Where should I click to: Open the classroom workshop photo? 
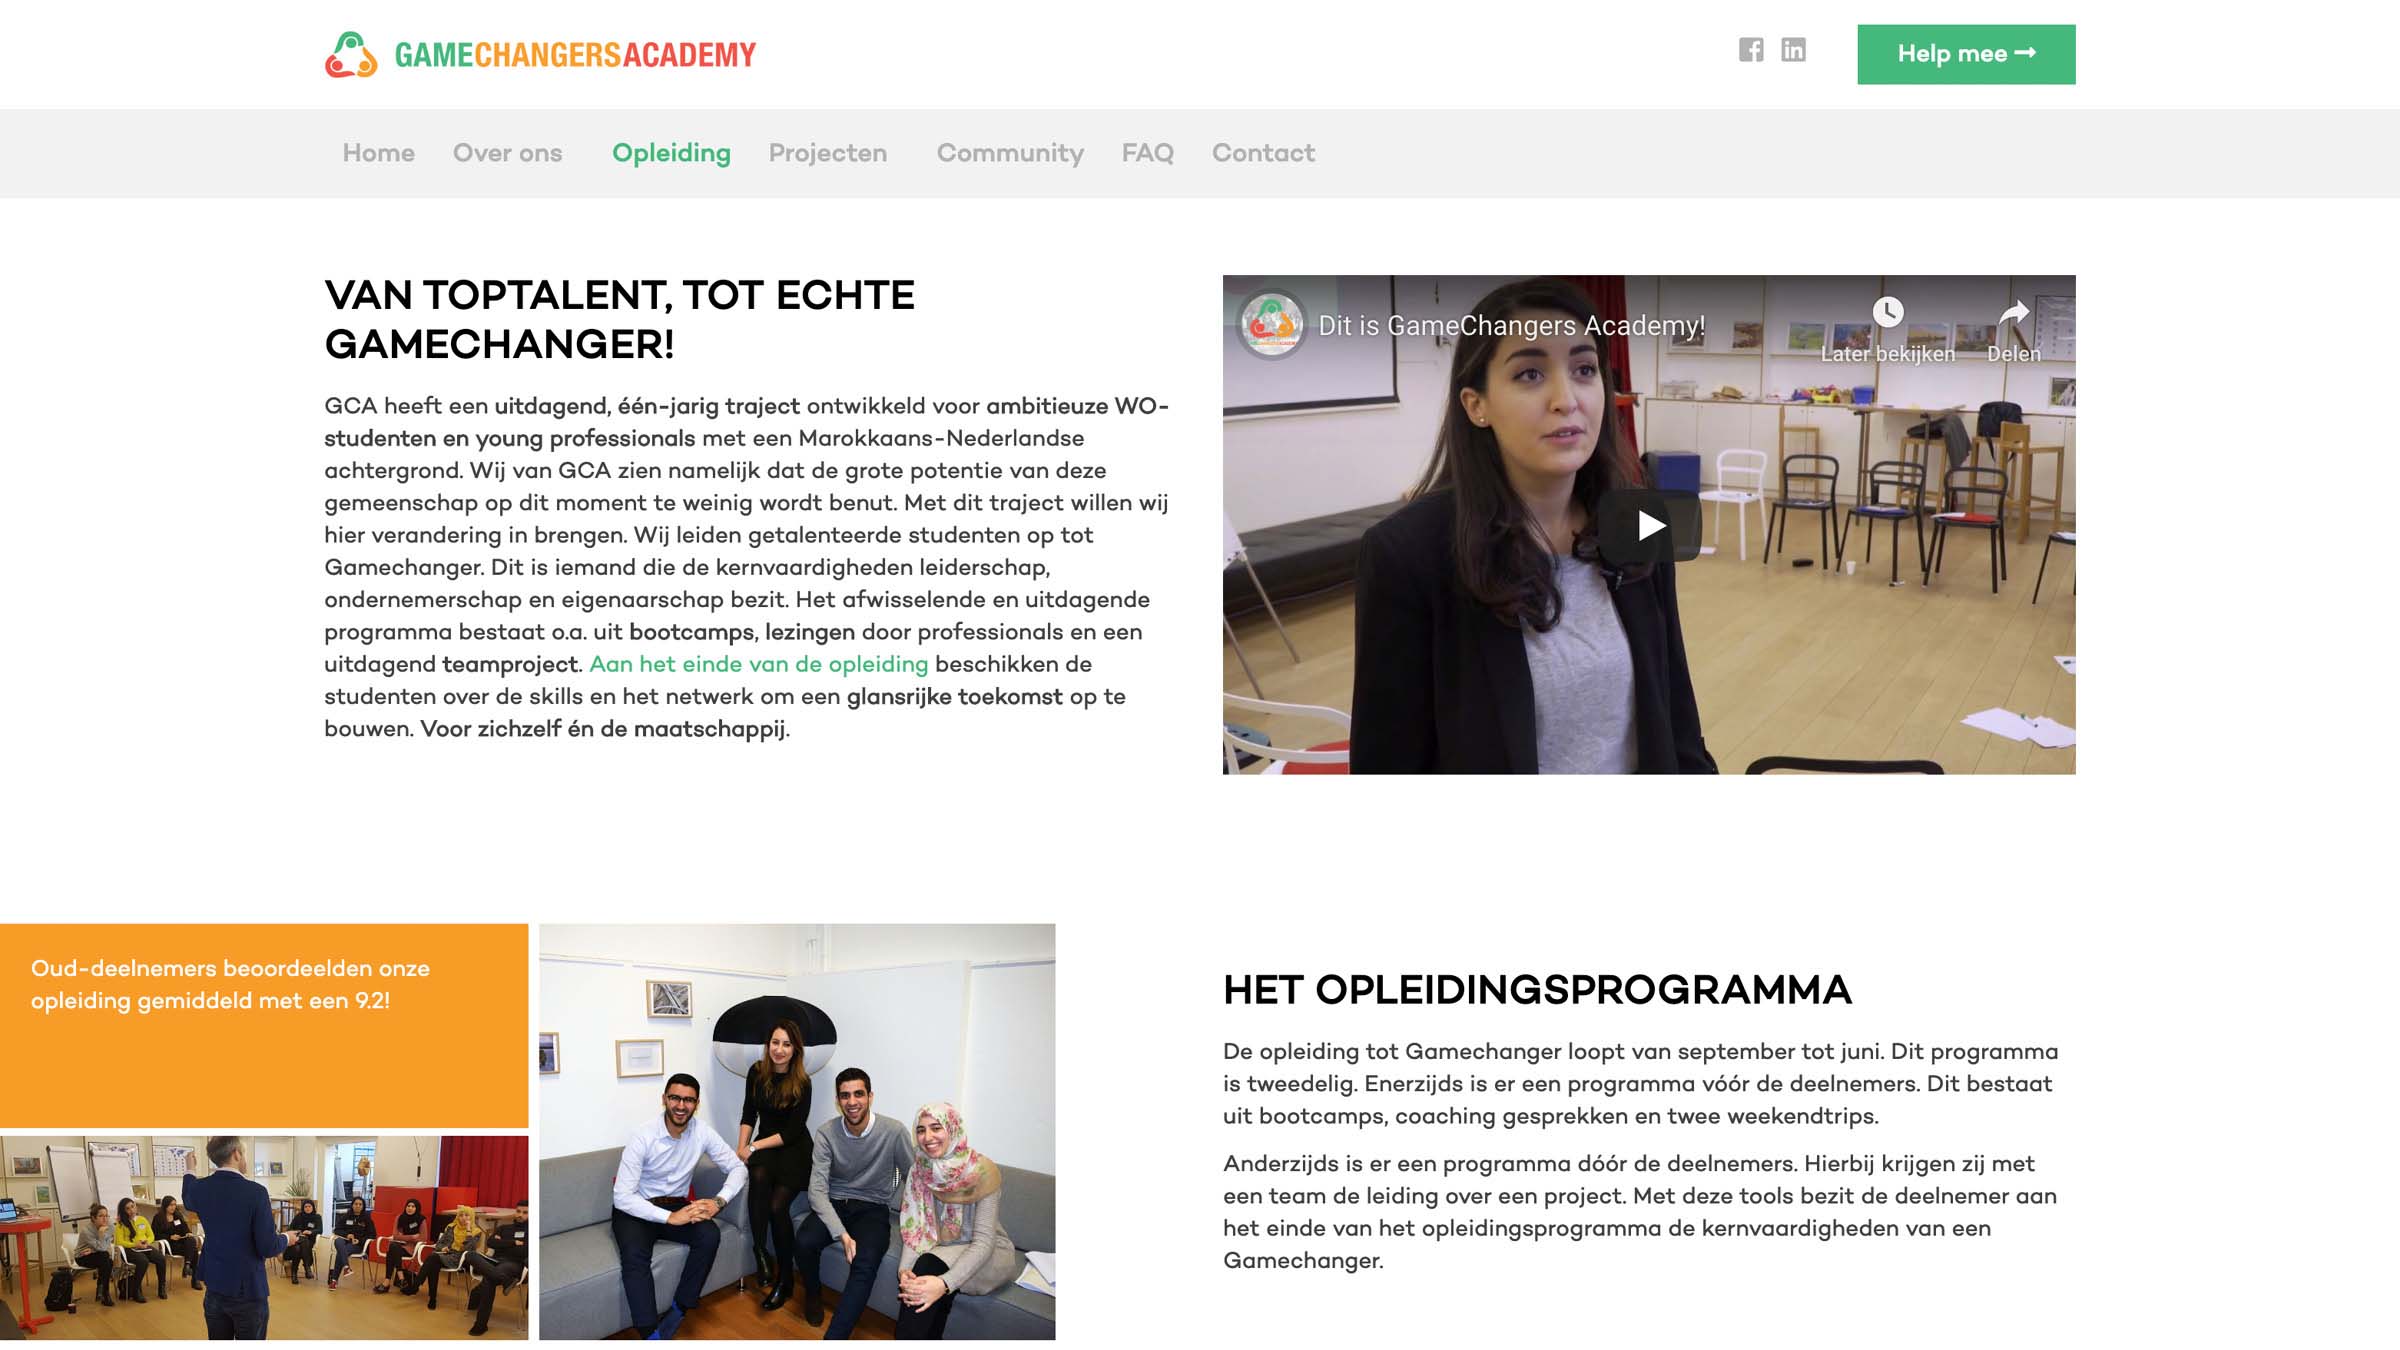click(264, 1237)
